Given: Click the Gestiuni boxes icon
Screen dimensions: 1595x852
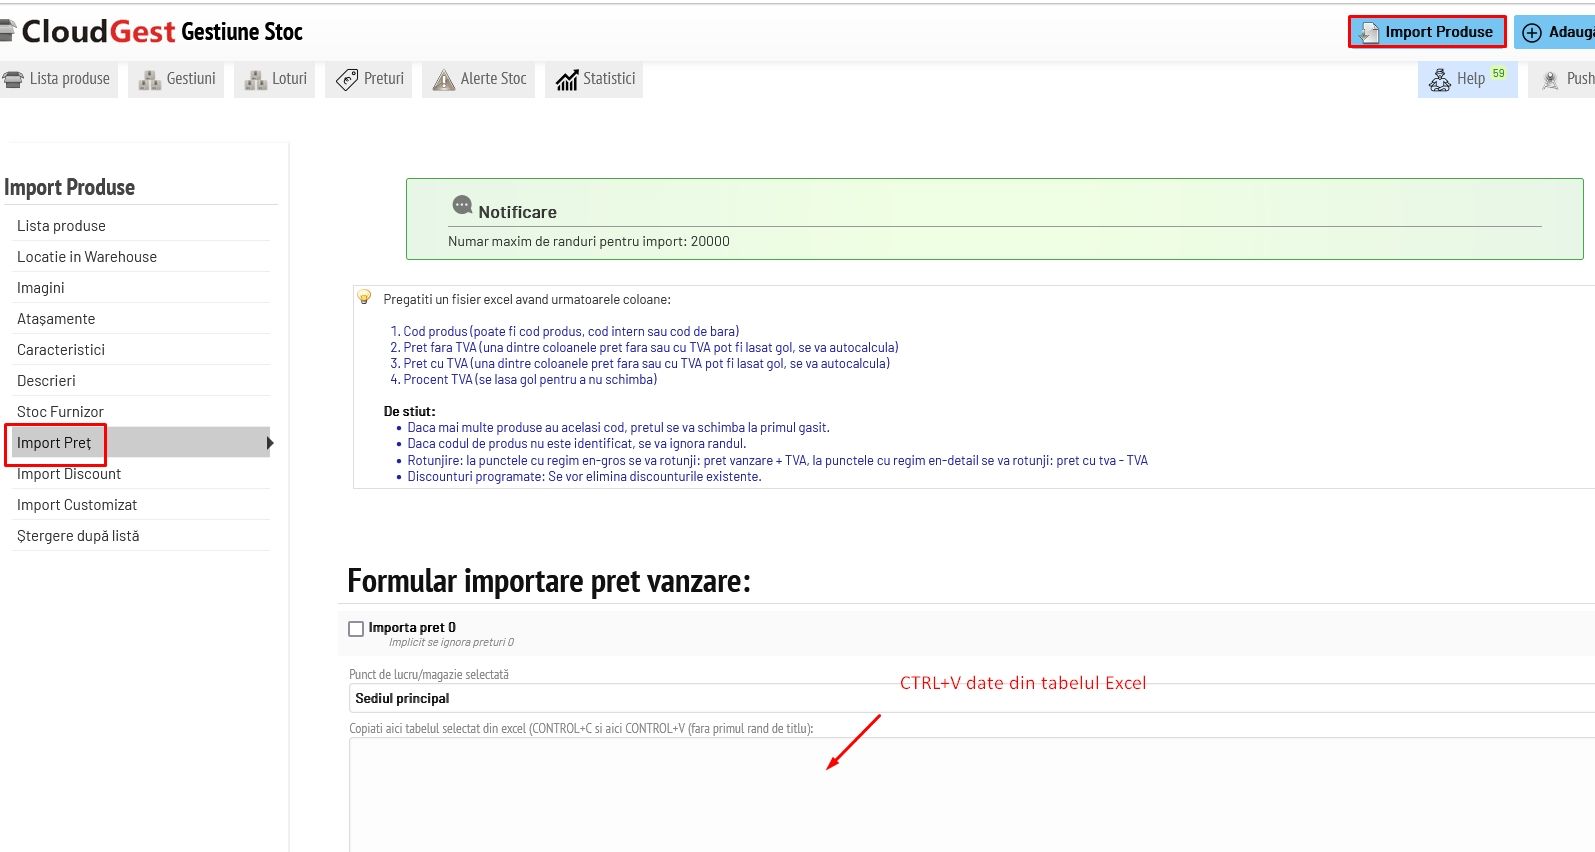Looking at the screenshot, I should 150,80.
